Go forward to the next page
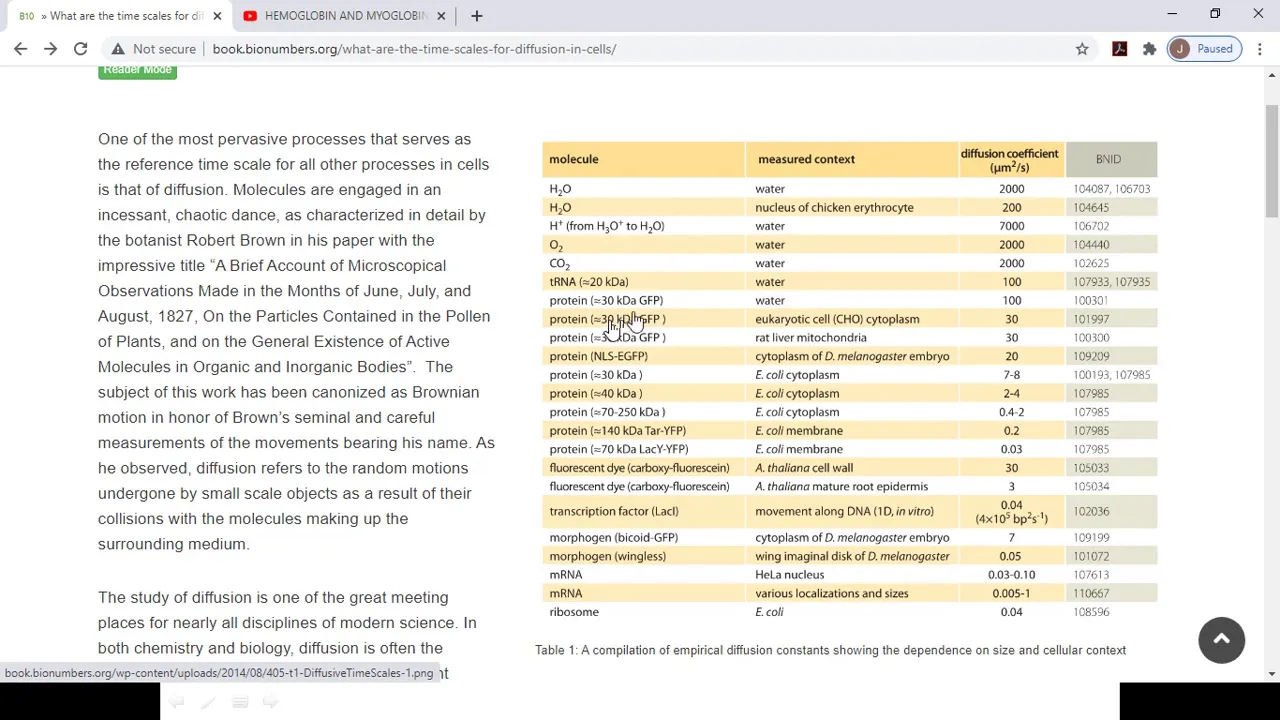This screenshot has width=1280, height=720. click(x=50, y=49)
